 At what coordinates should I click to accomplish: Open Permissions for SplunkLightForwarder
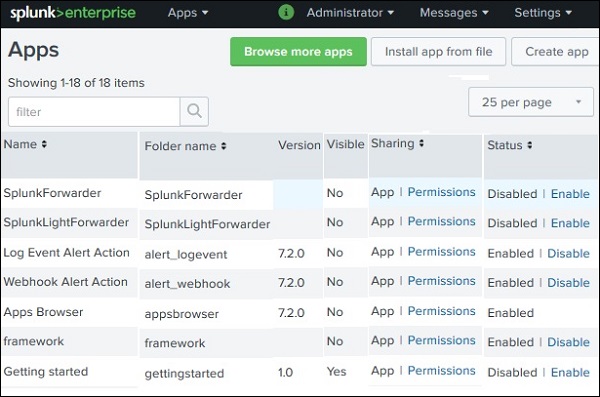point(442,221)
